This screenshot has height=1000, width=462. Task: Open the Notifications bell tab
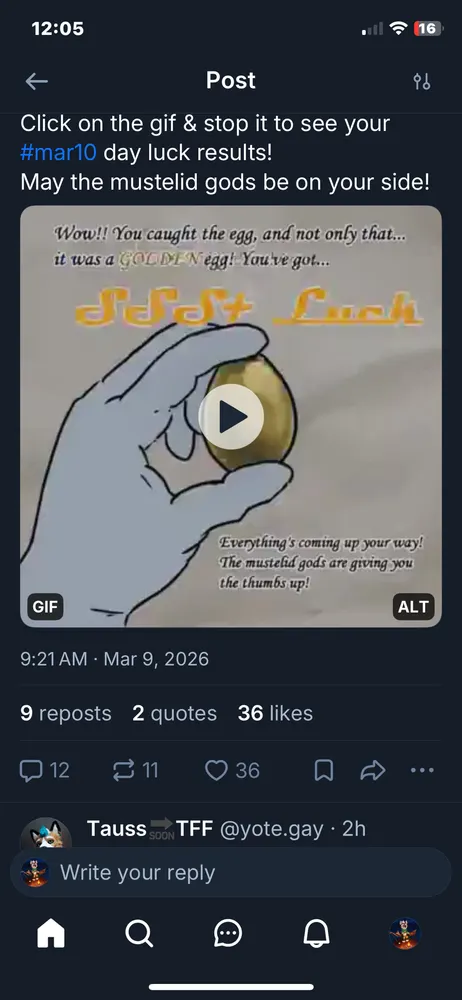316,935
